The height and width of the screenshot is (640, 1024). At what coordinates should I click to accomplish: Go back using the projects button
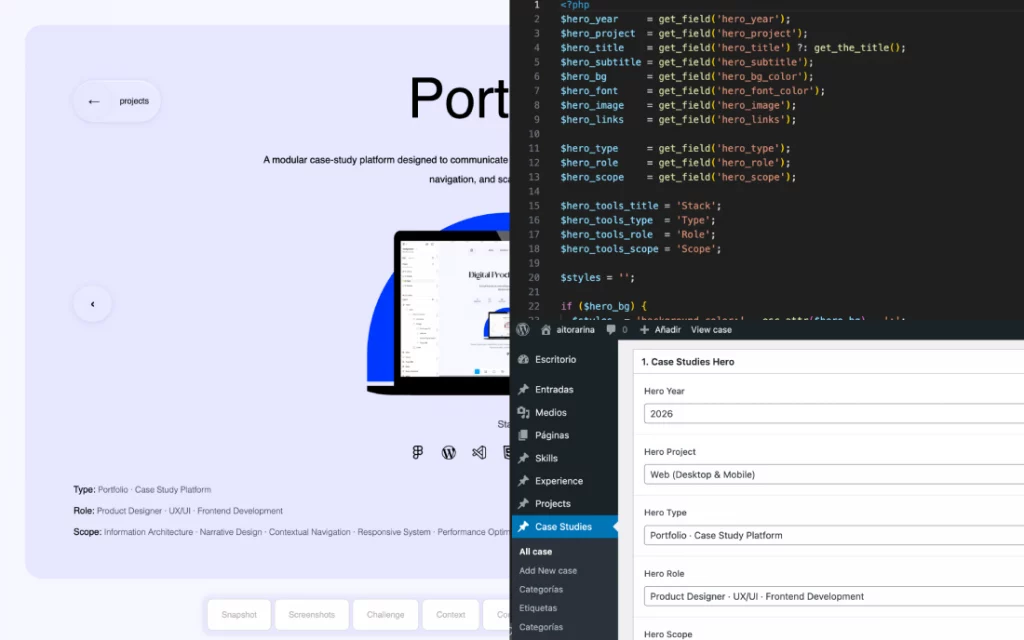coord(116,101)
